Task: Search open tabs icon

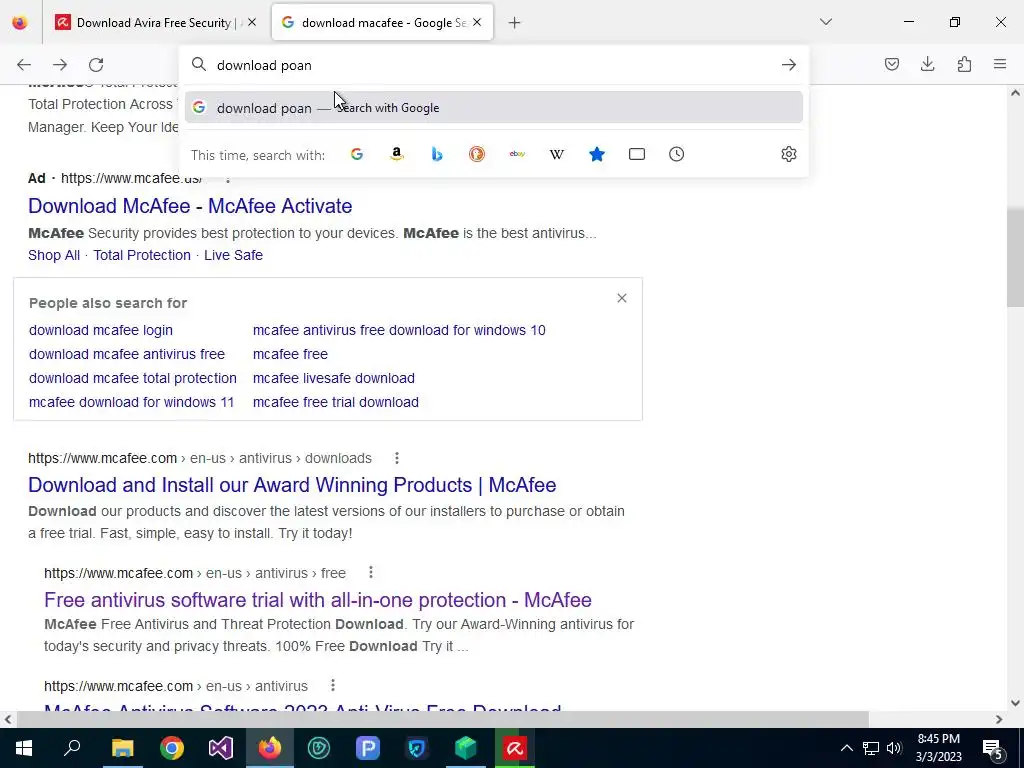Action: [x=637, y=154]
